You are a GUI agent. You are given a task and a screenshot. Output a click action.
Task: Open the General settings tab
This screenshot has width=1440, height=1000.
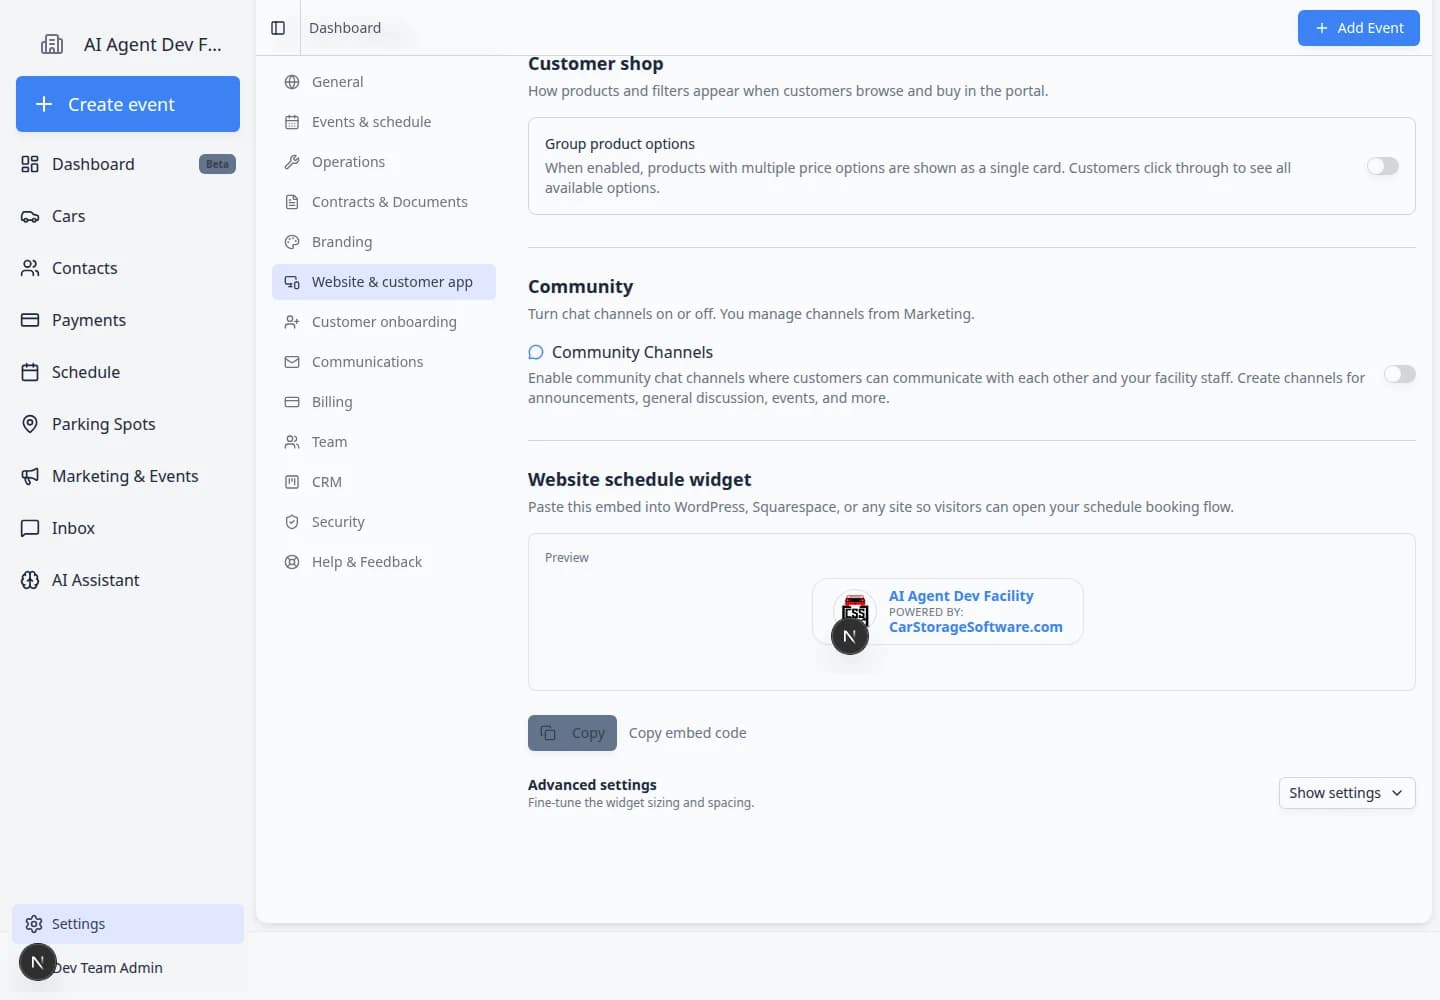(384, 82)
